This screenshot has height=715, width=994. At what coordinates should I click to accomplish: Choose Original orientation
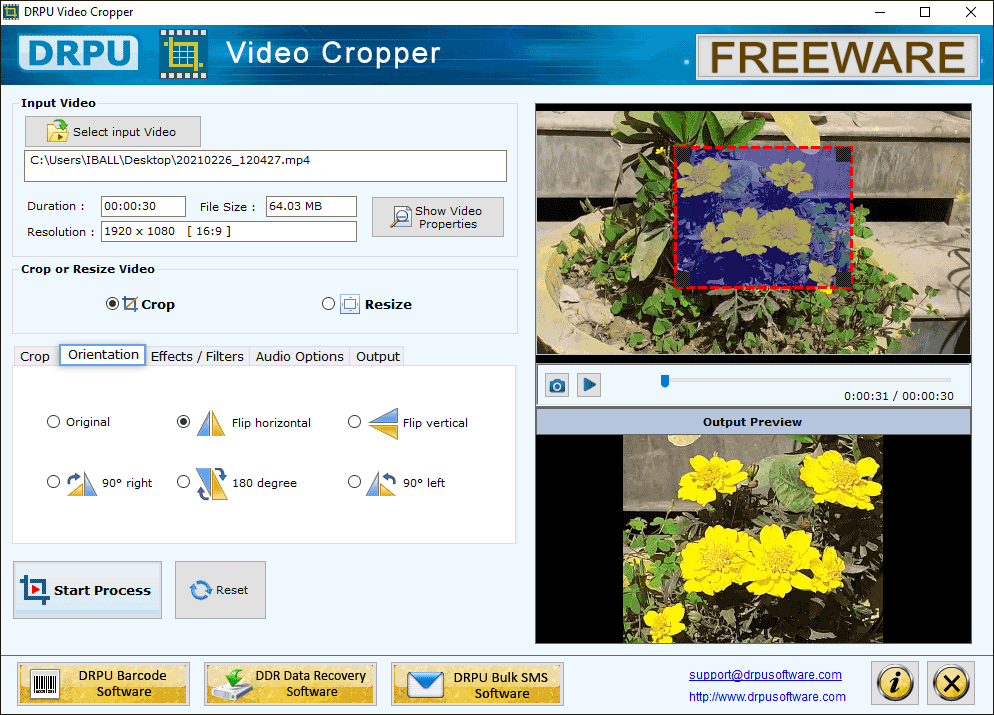pos(53,422)
